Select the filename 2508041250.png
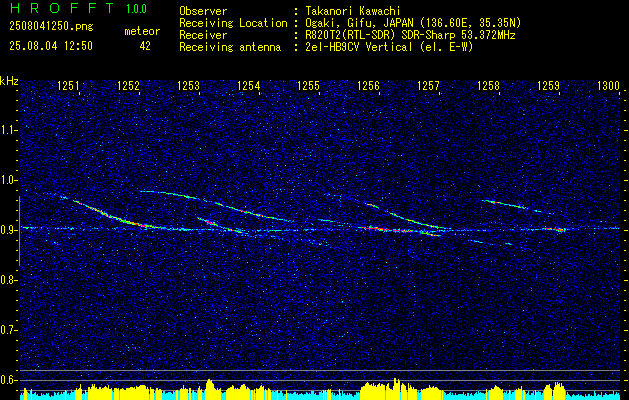The image size is (629, 400). pyautogui.click(x=51, y=27)
